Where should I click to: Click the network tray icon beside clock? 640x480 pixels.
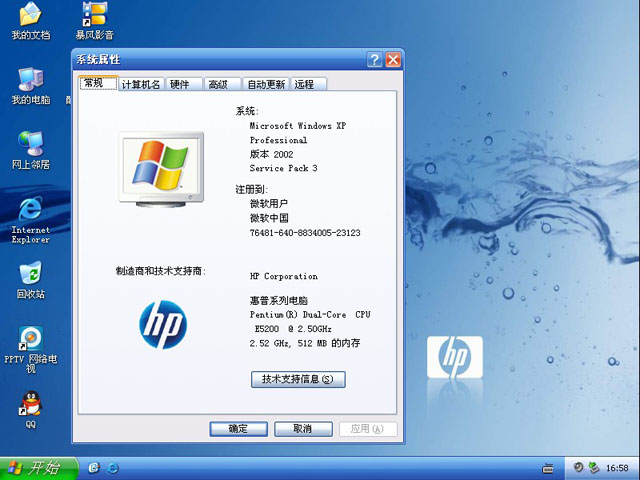click(594, 467)
